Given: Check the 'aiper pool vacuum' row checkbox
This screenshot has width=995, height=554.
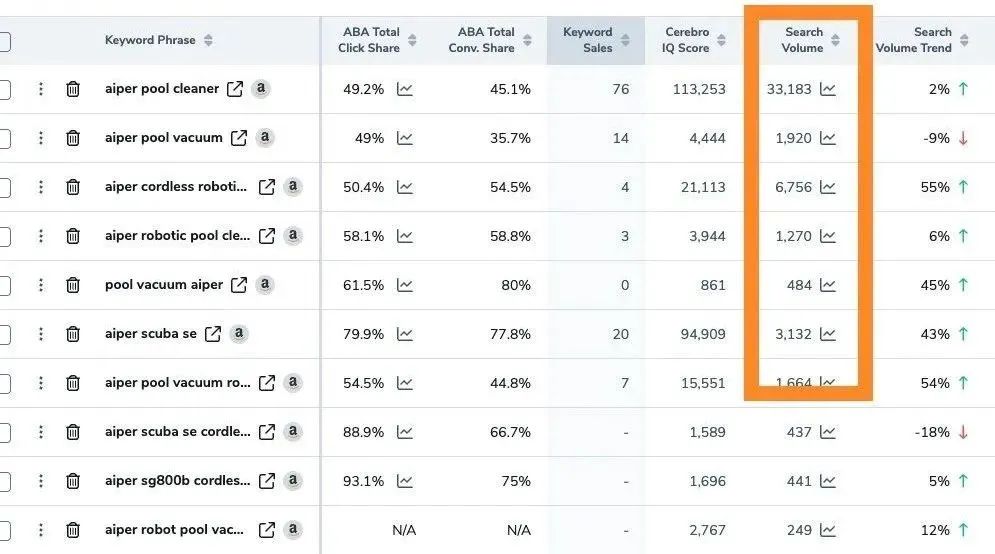Looking at the screenshot, I should click(4, 138).
